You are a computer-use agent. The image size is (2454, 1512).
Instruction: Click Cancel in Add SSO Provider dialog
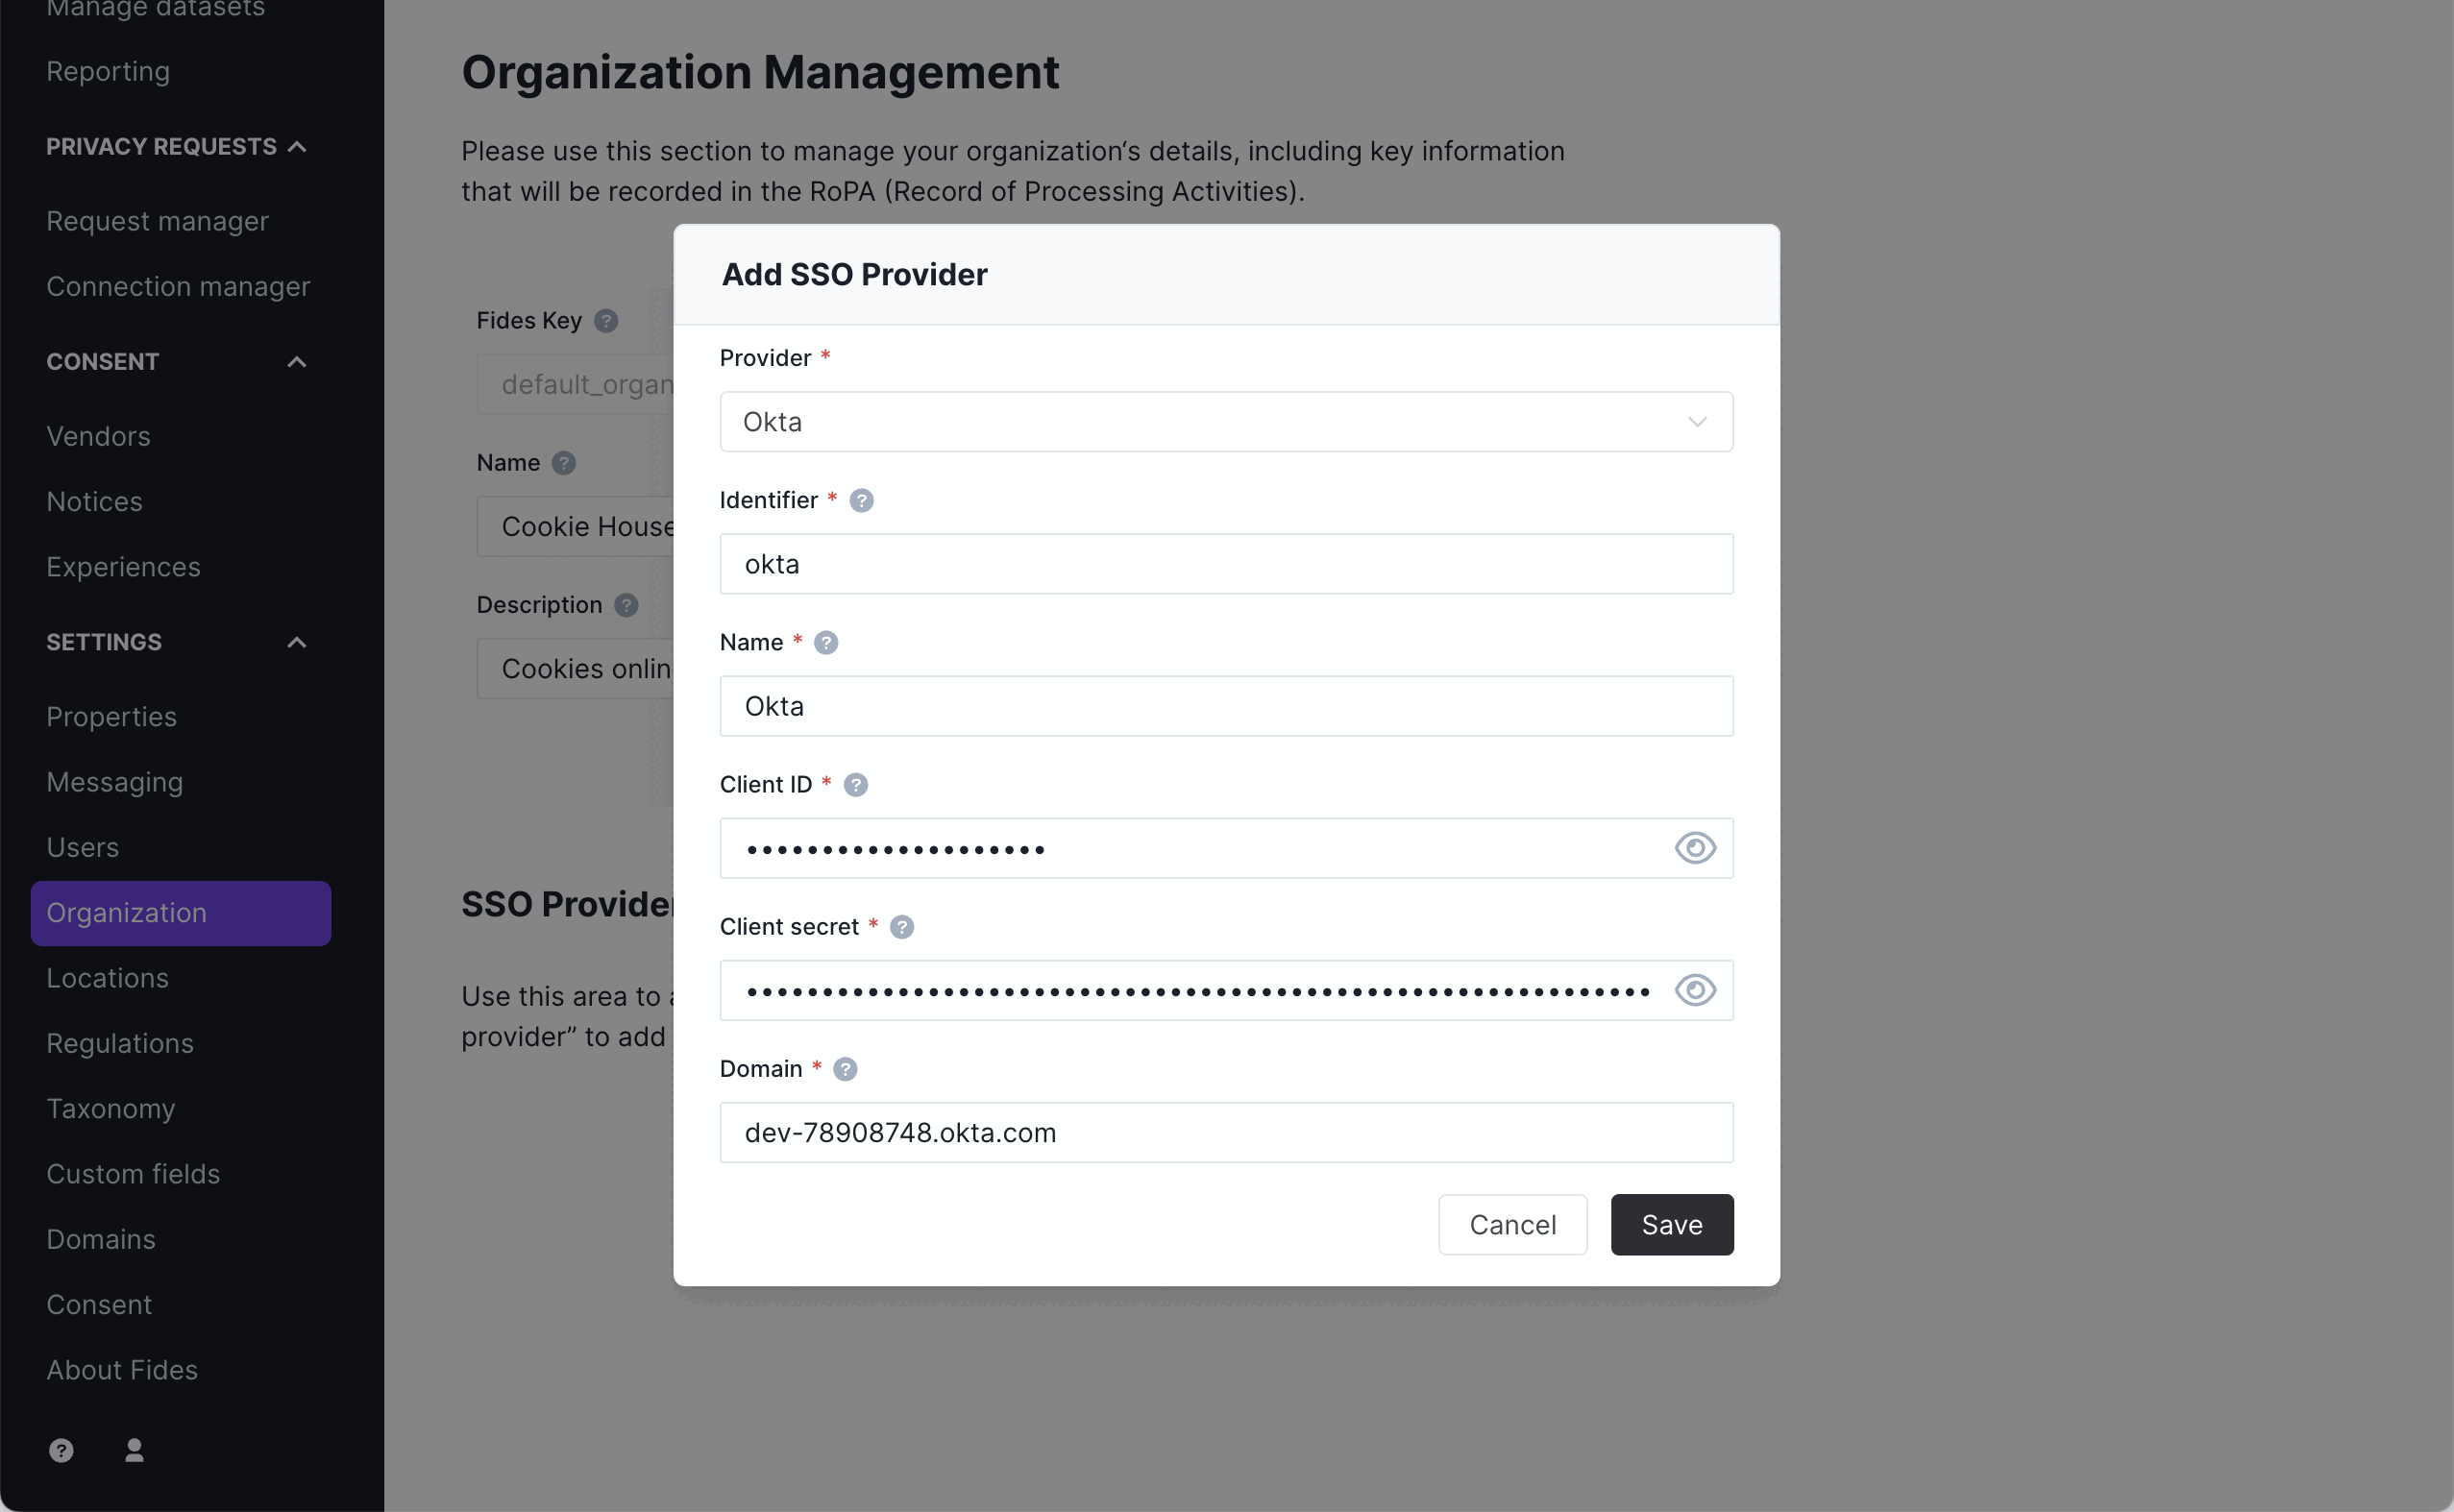tap(1512, 1225)
